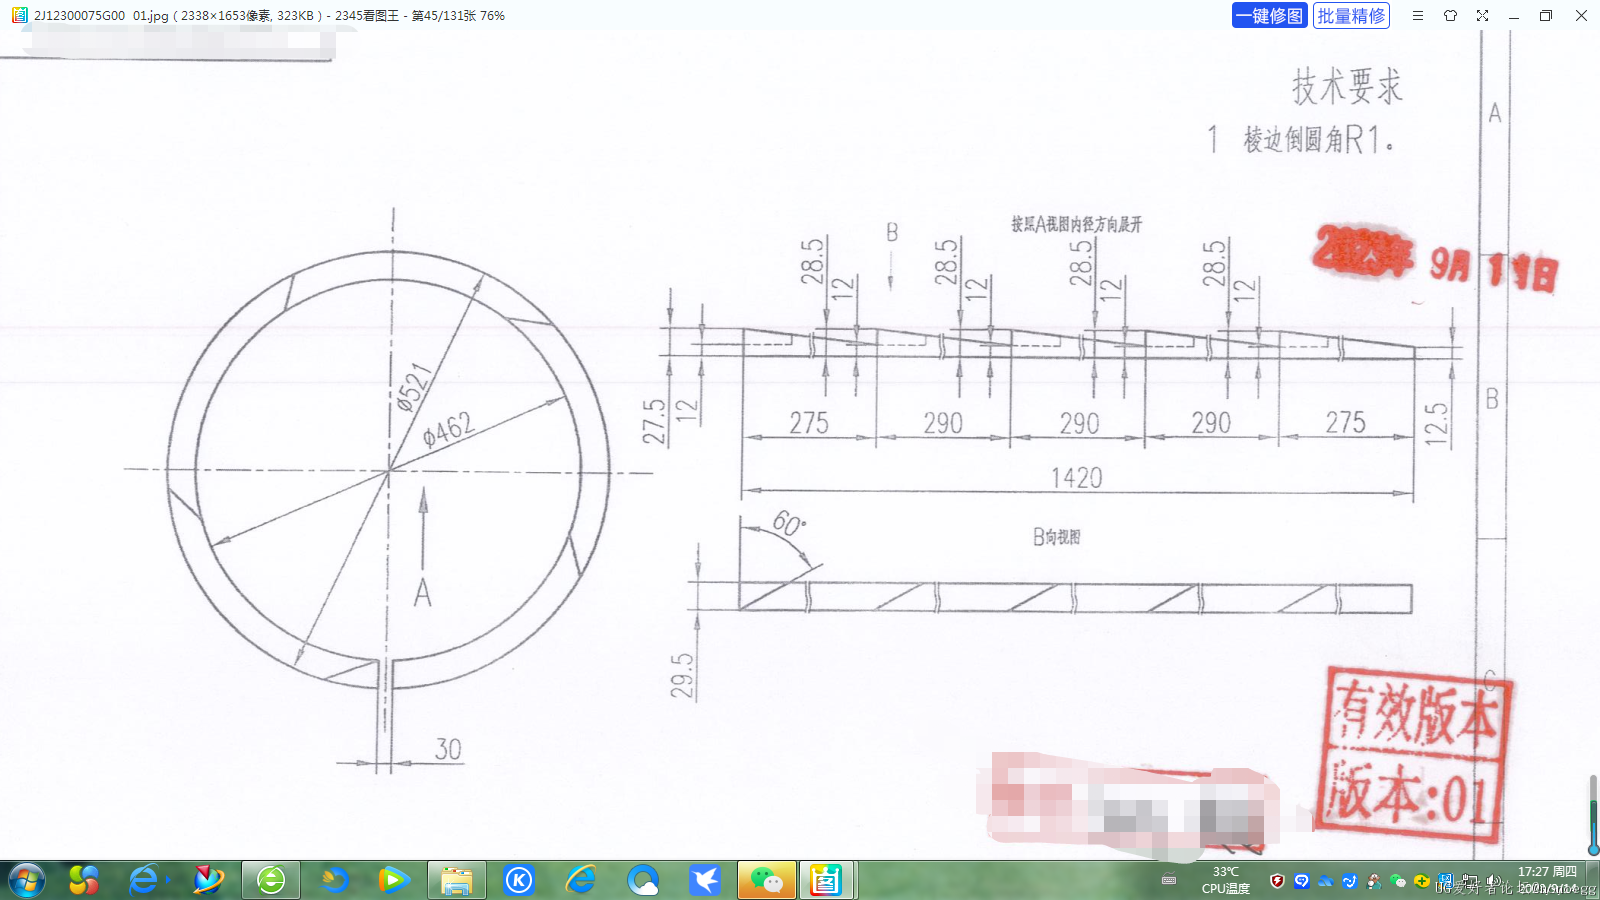
Task: Click the 棱边倒圆角R1 requirement text
Action: pos(1319,139)
